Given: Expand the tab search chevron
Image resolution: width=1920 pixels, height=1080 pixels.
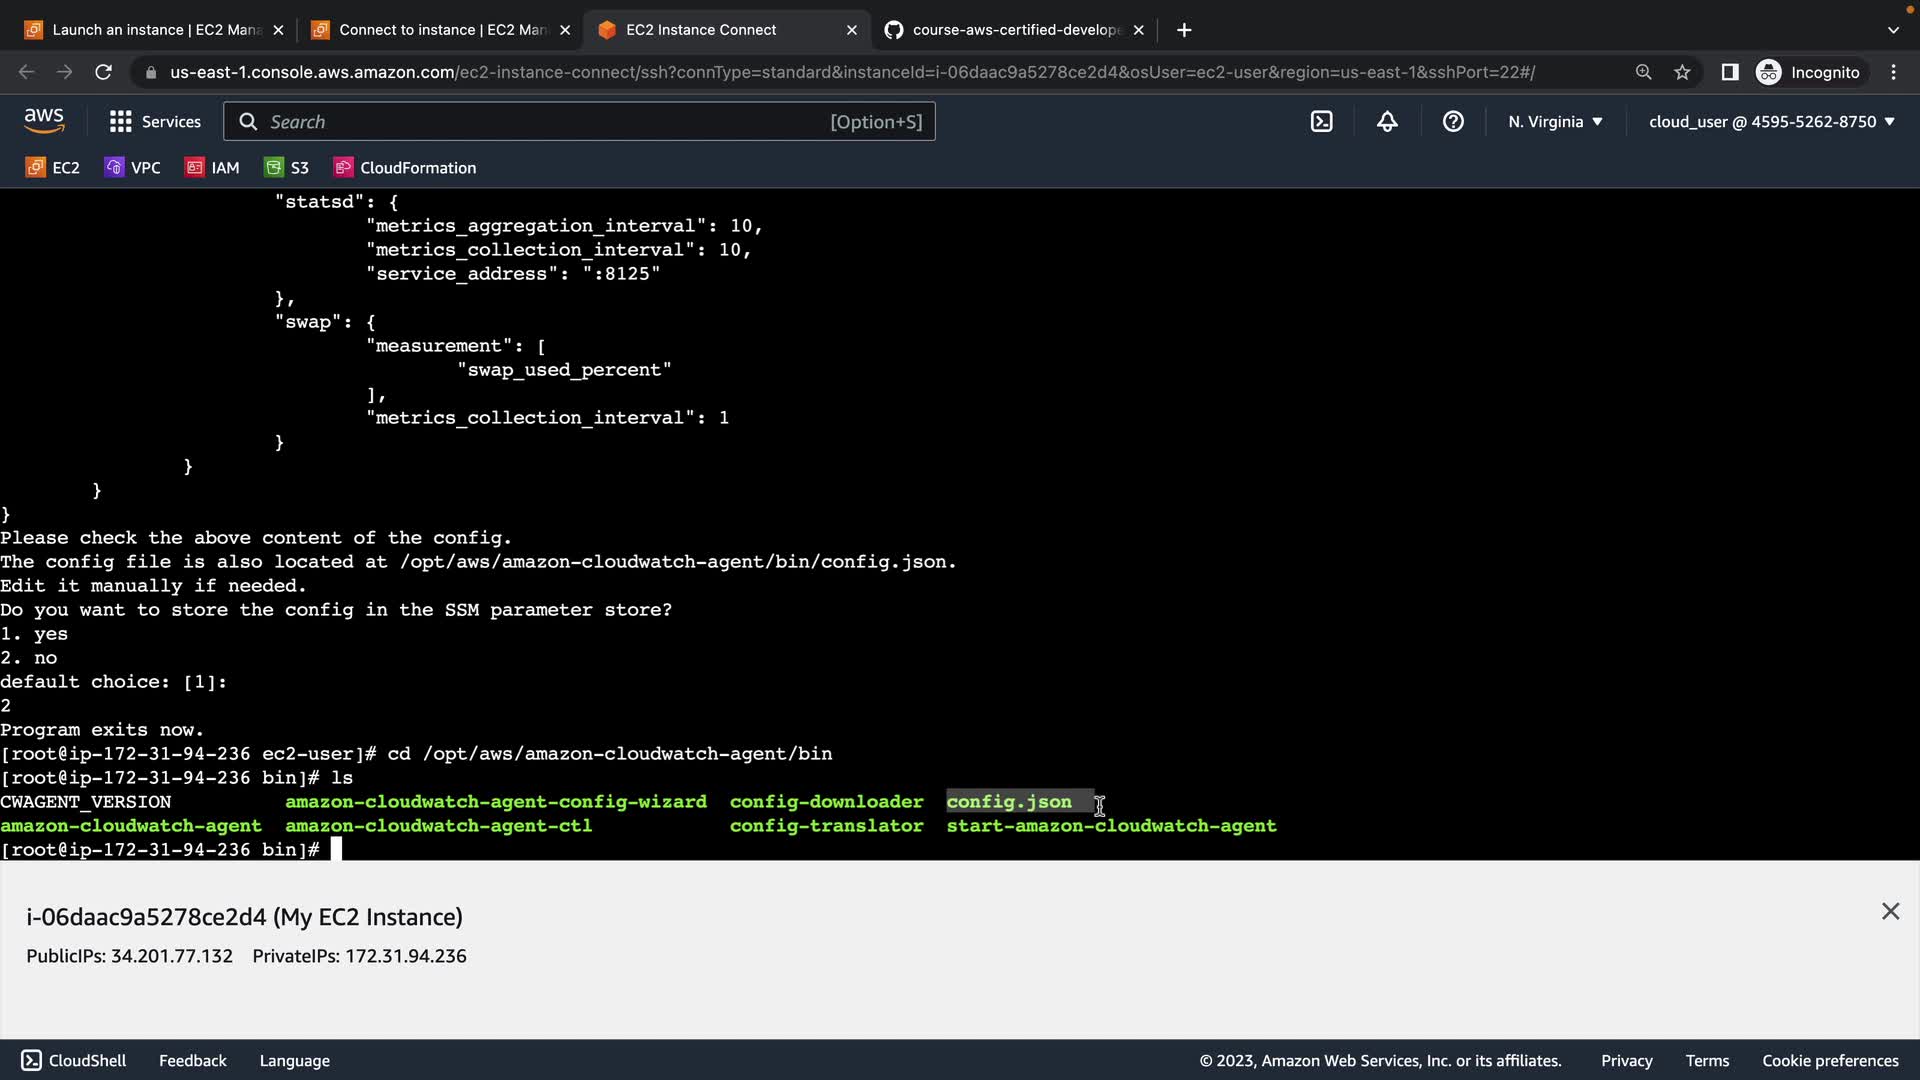Looking at the screenshot, I should pos(1892,30).
